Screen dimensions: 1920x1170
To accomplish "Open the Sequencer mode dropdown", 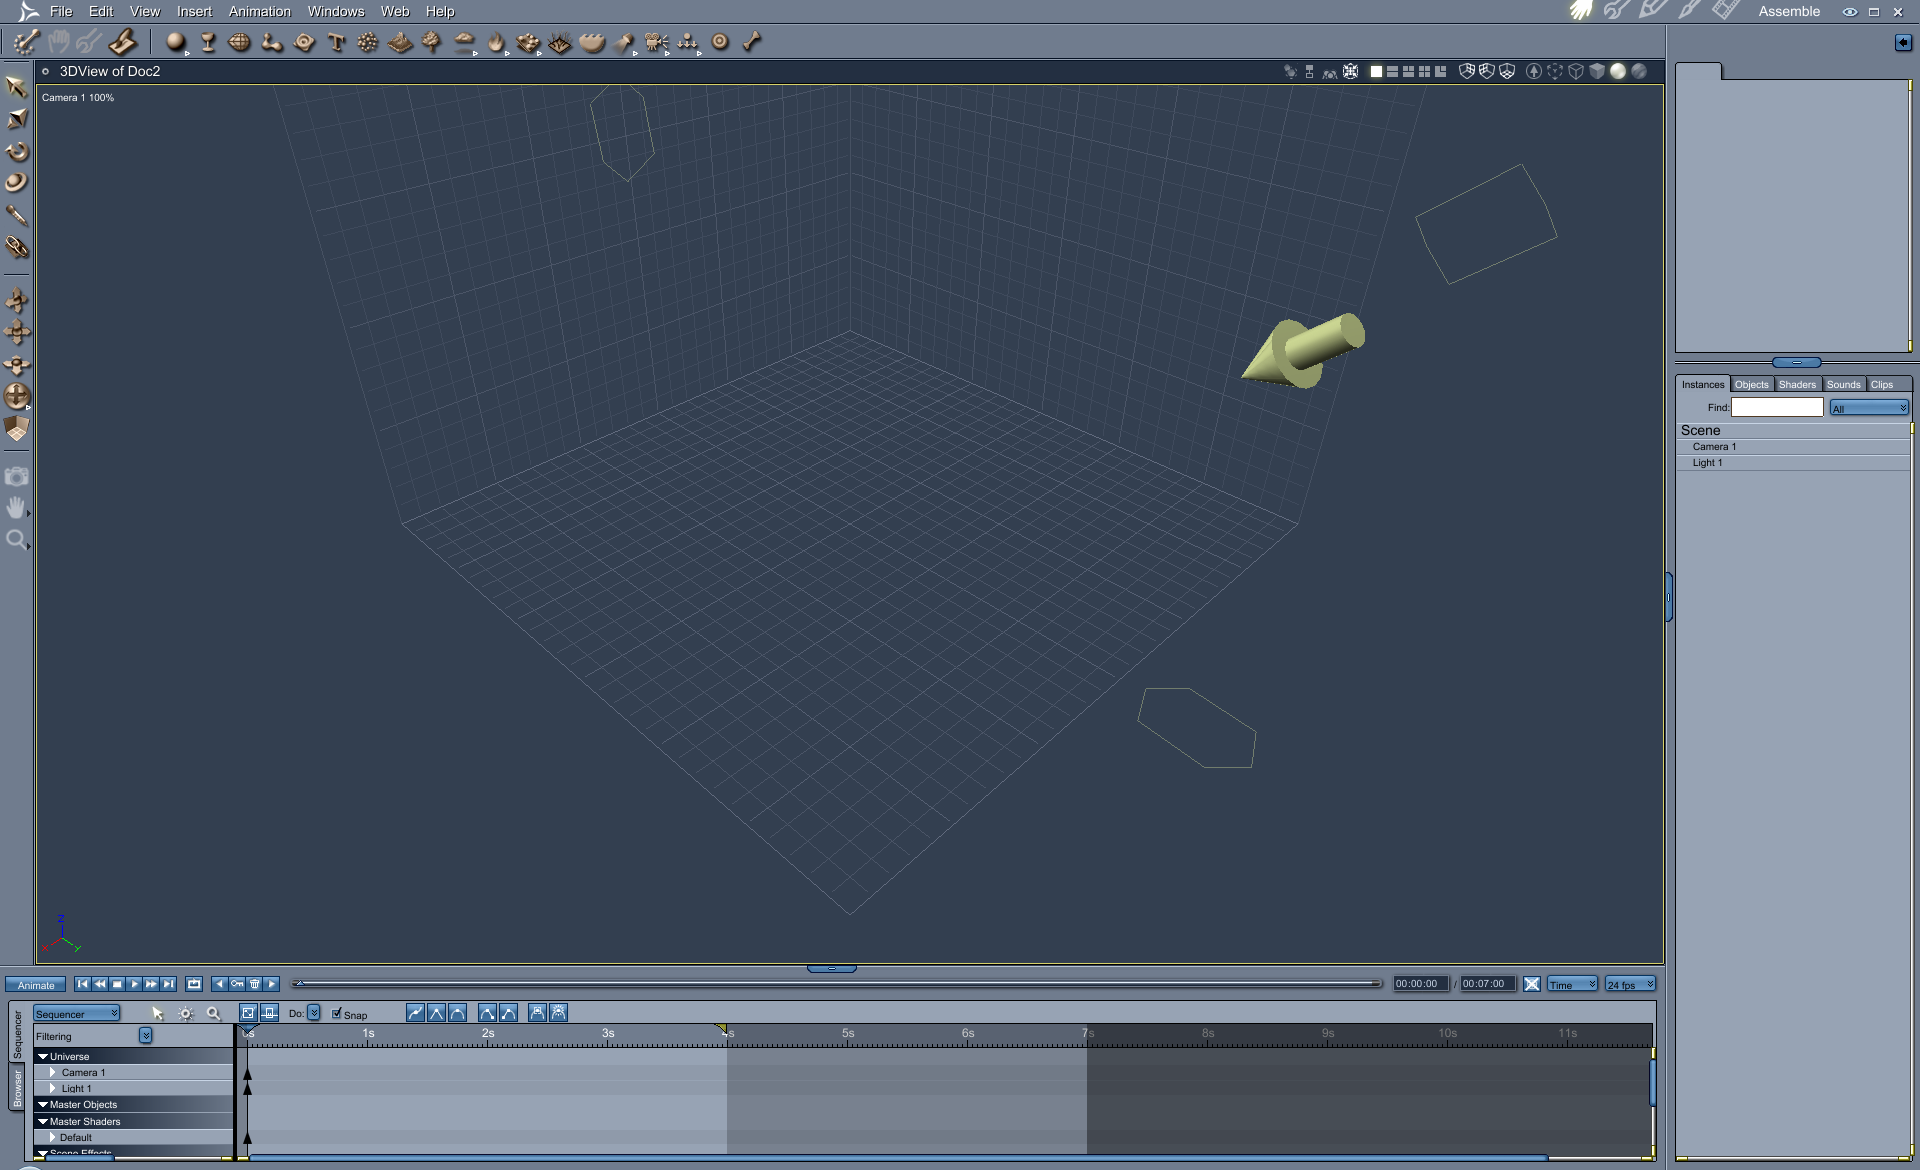I will click(77, 1013).
